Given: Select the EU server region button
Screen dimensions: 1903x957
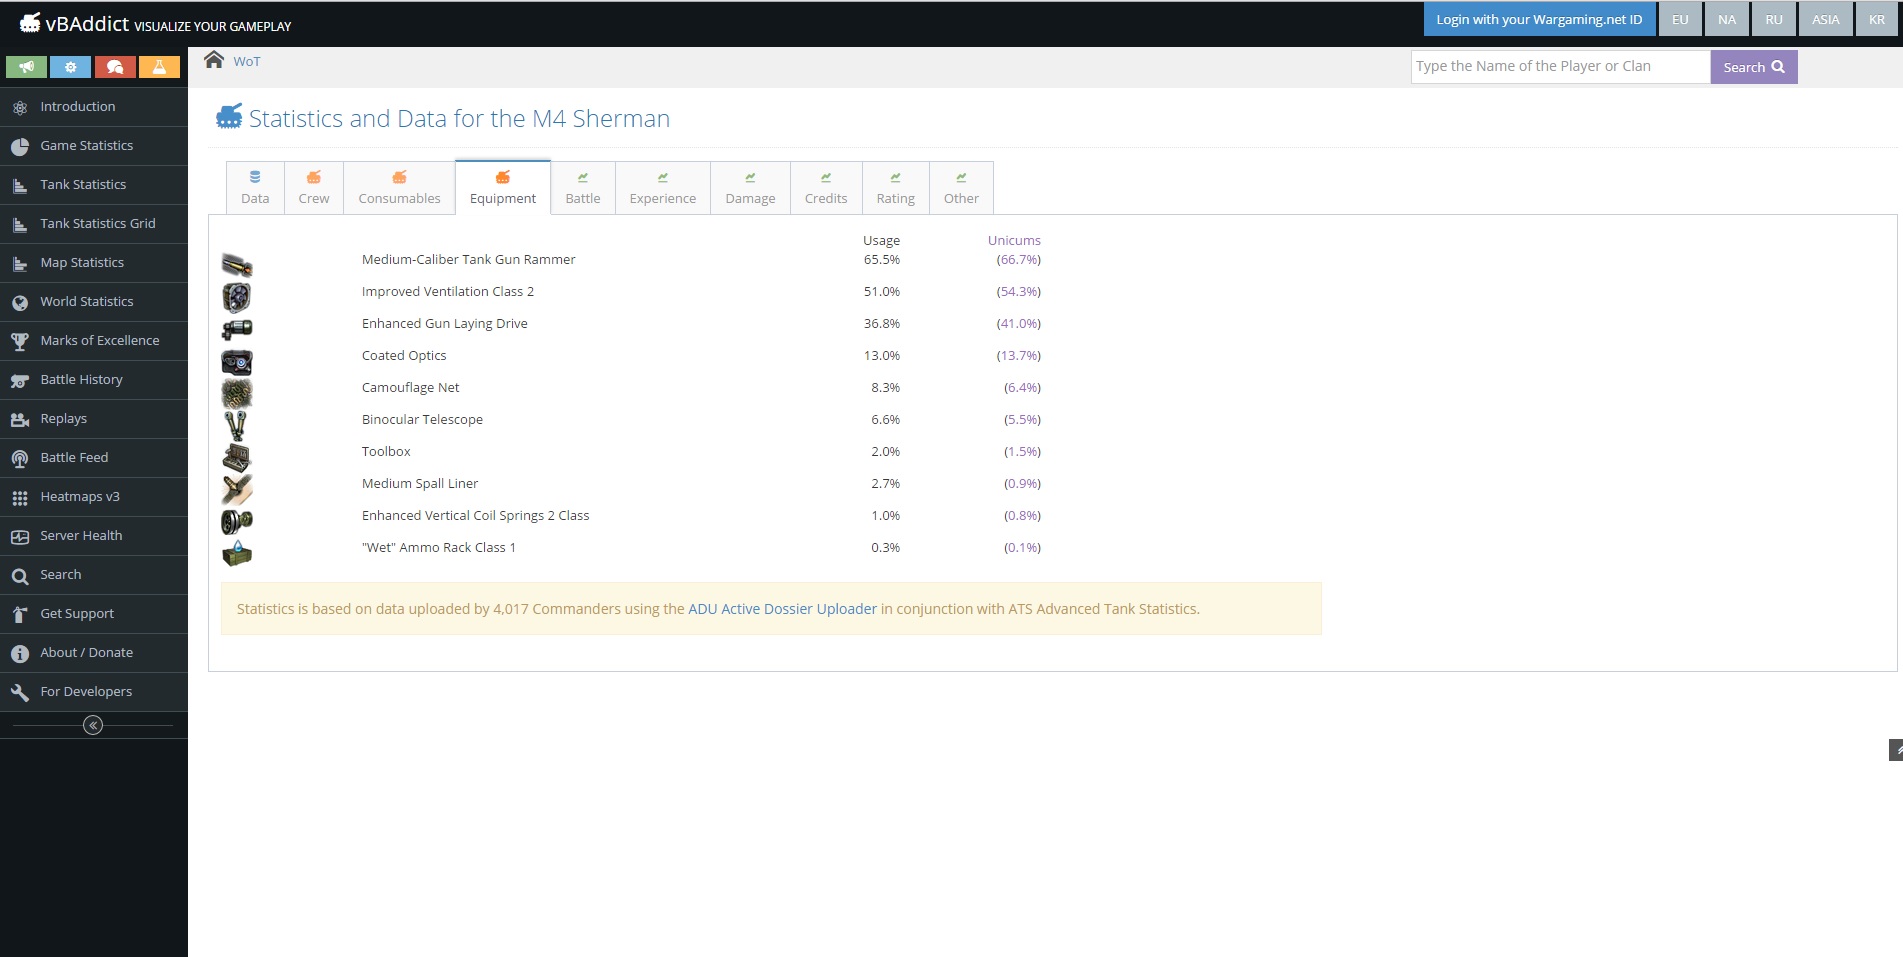Looking at the screenshot, I should click(x=1680, y=20).
